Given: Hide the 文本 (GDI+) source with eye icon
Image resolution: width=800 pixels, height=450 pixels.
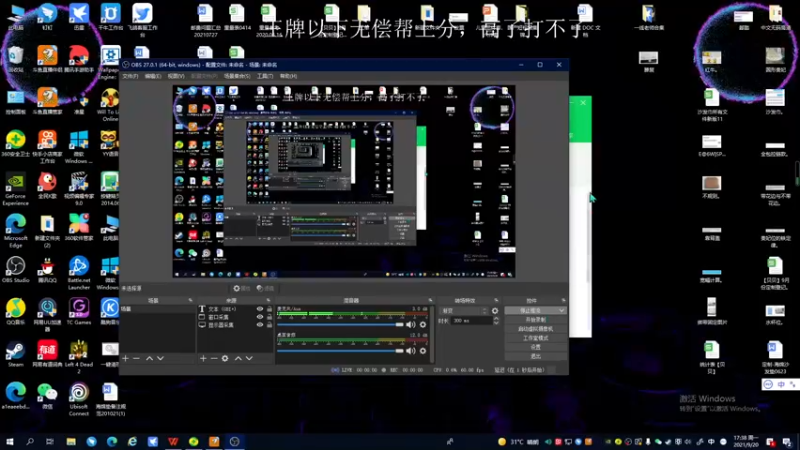Looking at the screenshot, I should (x=260, y=309).
